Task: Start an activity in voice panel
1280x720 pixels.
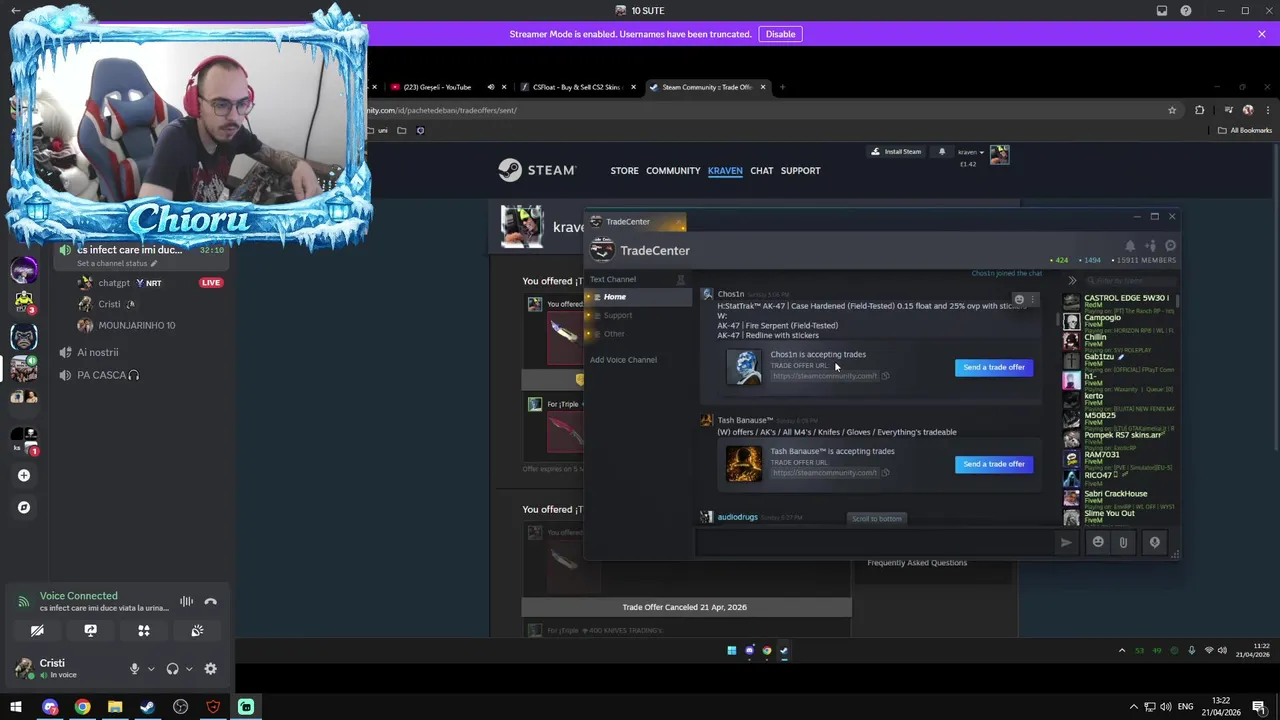Action: point(144,631)
